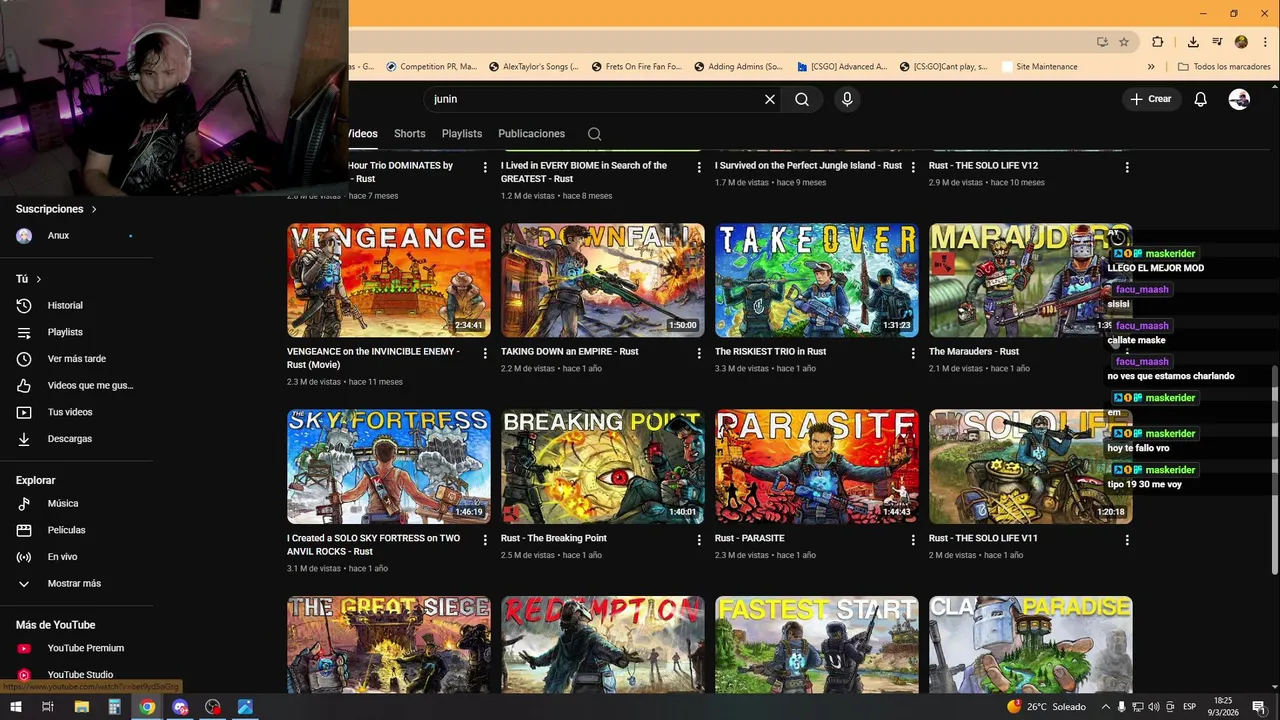The image size is (1280, 720).
Task: Click the junin search input field
Action: point(595,99)
